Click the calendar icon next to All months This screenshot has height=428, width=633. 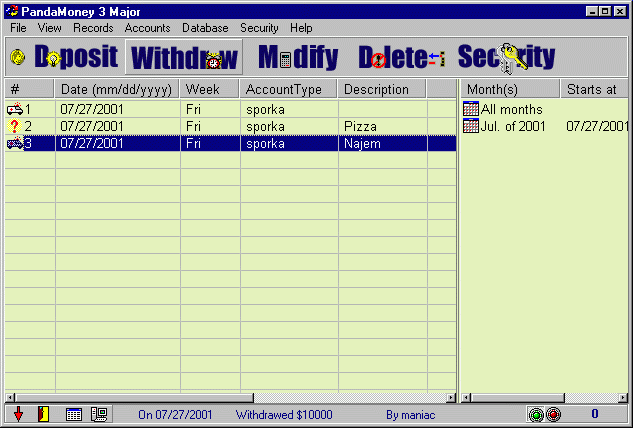point(471,109)
